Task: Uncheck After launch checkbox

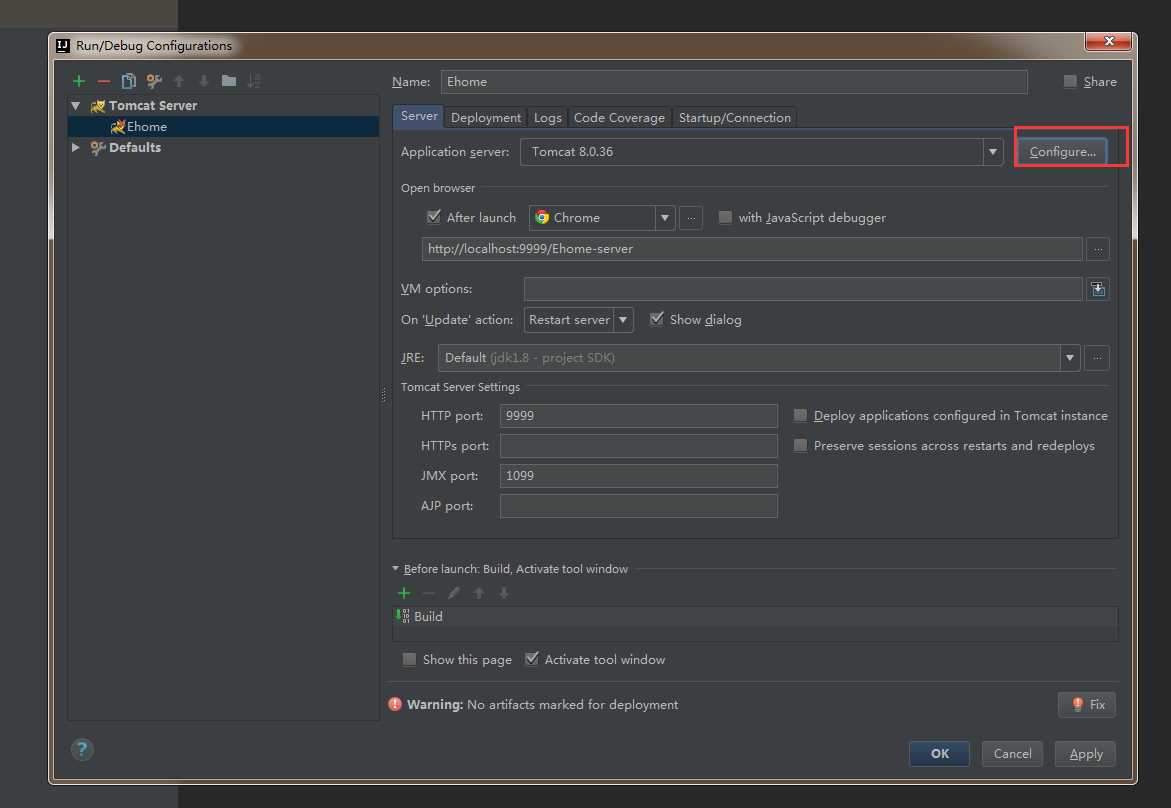Action: pos(433,217)
